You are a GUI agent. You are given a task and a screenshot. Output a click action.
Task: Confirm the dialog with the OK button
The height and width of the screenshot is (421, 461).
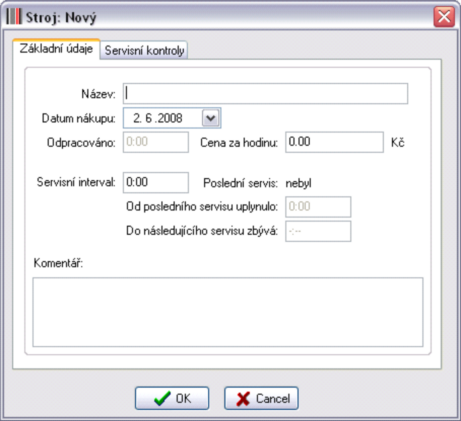[172, 398]
